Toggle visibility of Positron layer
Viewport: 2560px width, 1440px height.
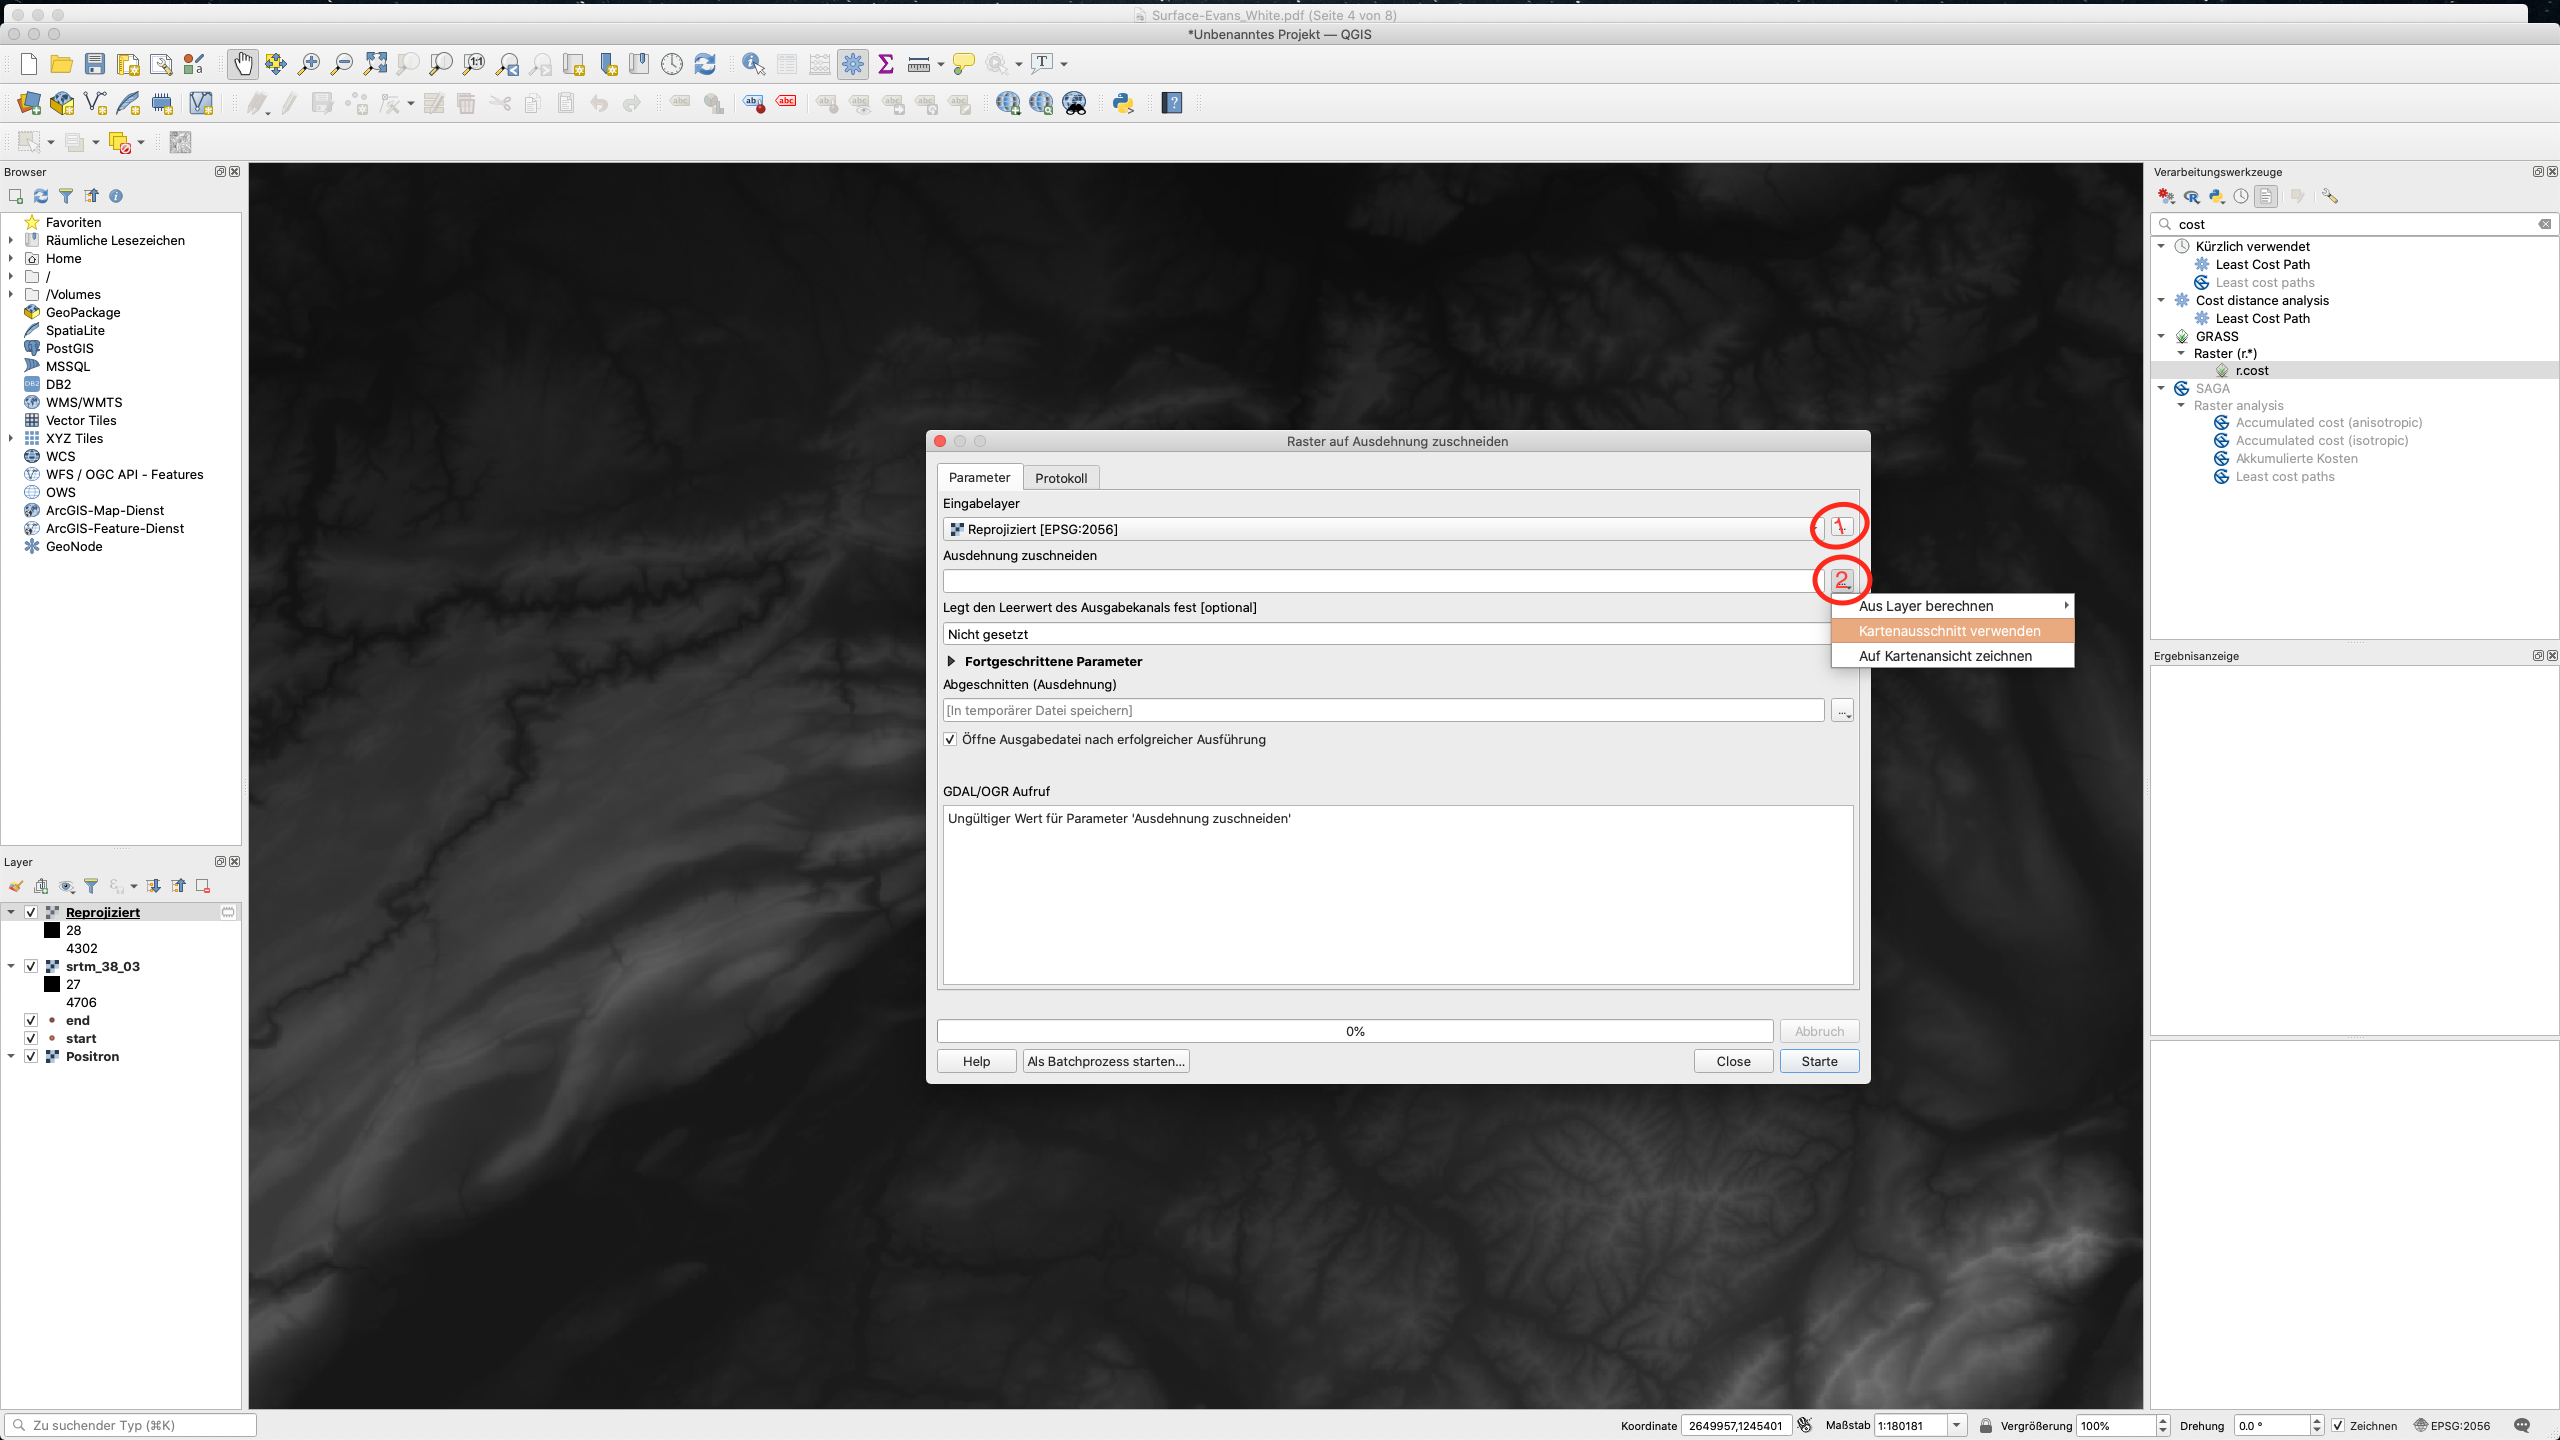(x=31, y=1056)
